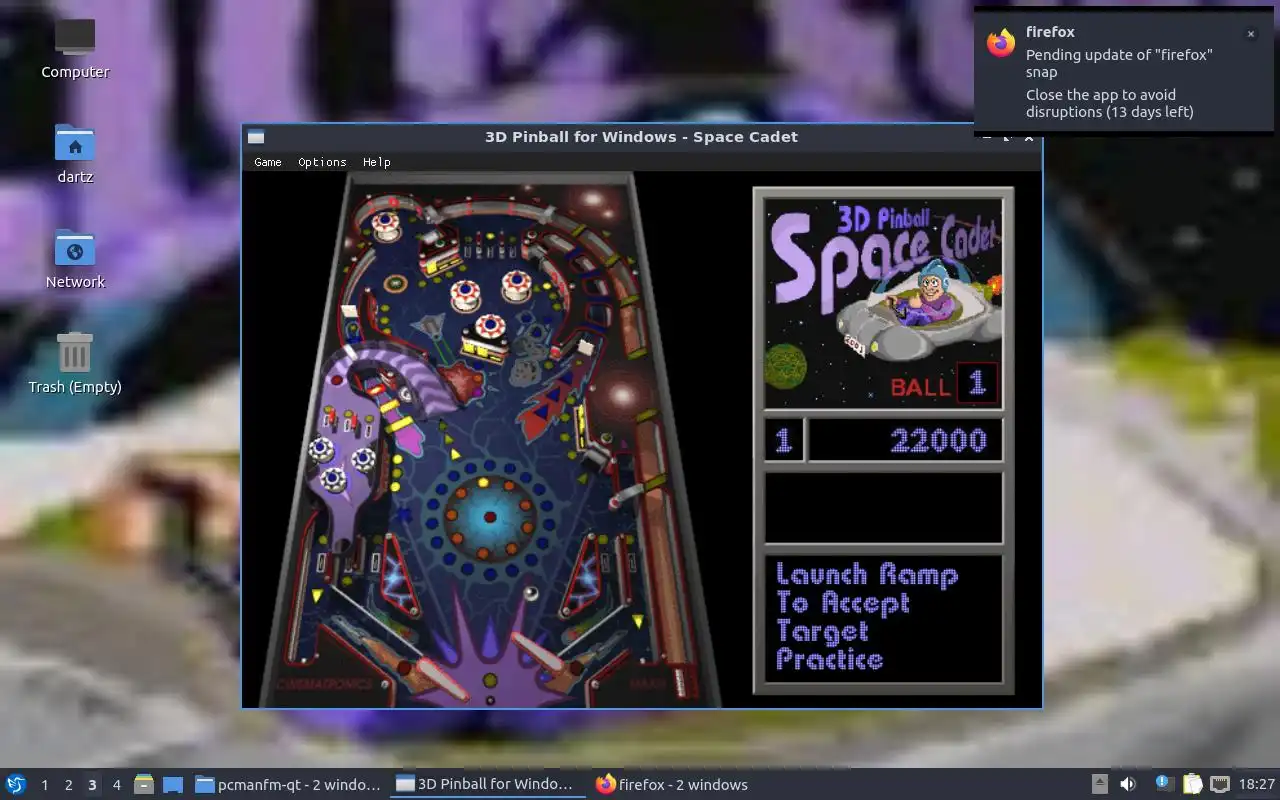Click the BALL 1 indicator
The image size is (1280, 800).
943,384
